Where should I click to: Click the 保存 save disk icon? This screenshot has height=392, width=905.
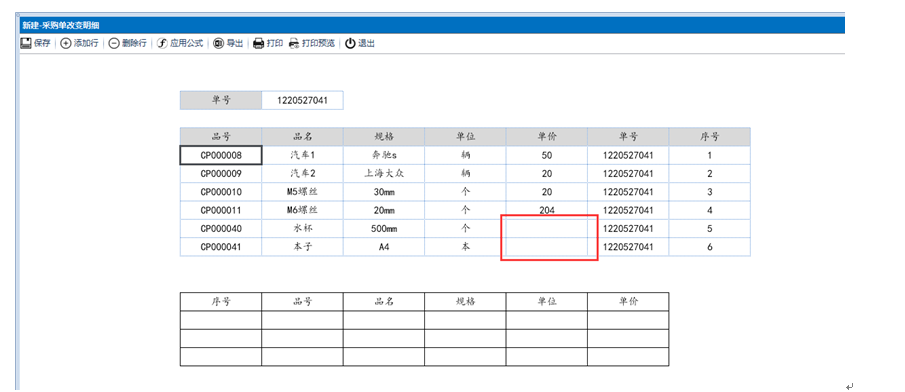[x=25, y=43]
